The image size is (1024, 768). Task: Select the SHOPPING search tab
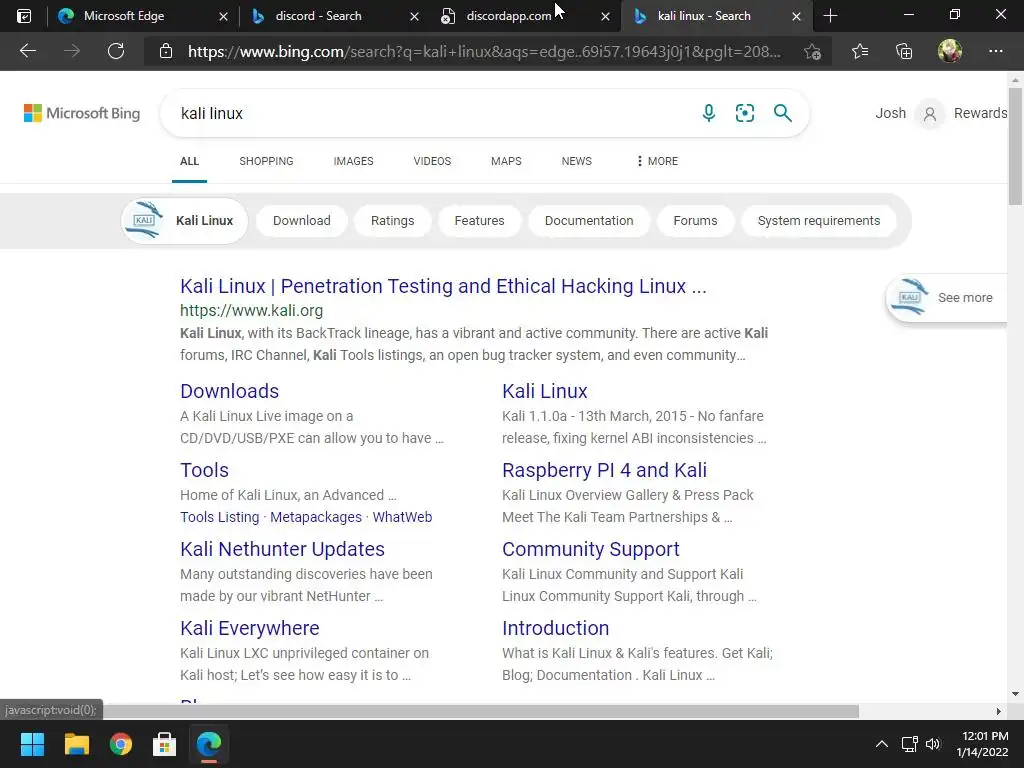(x=266, y=161)
